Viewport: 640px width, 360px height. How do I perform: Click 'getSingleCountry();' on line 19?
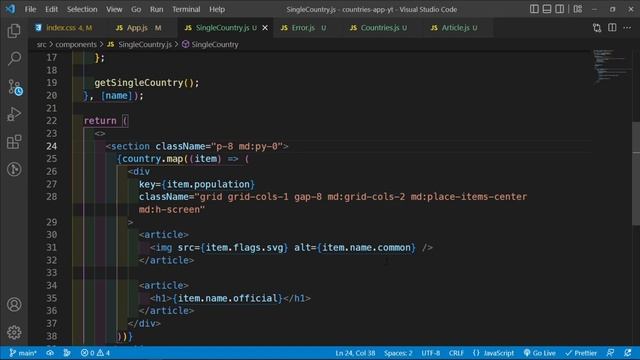pyautogui.click(x=147, y=83)
